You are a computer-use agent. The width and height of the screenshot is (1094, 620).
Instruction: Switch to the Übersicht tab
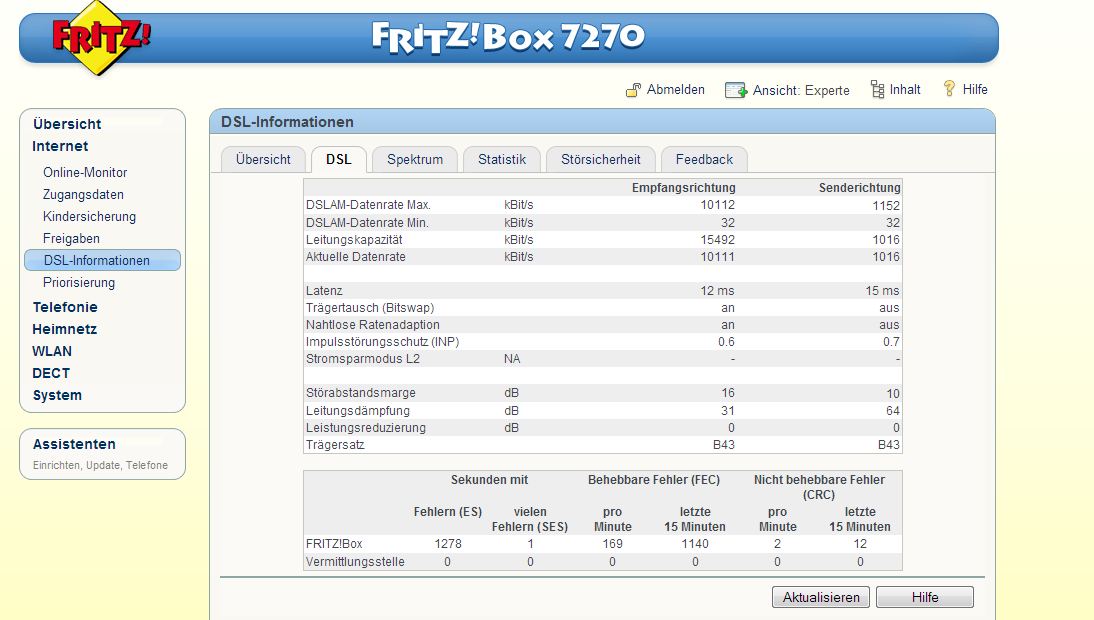point(263,159)
